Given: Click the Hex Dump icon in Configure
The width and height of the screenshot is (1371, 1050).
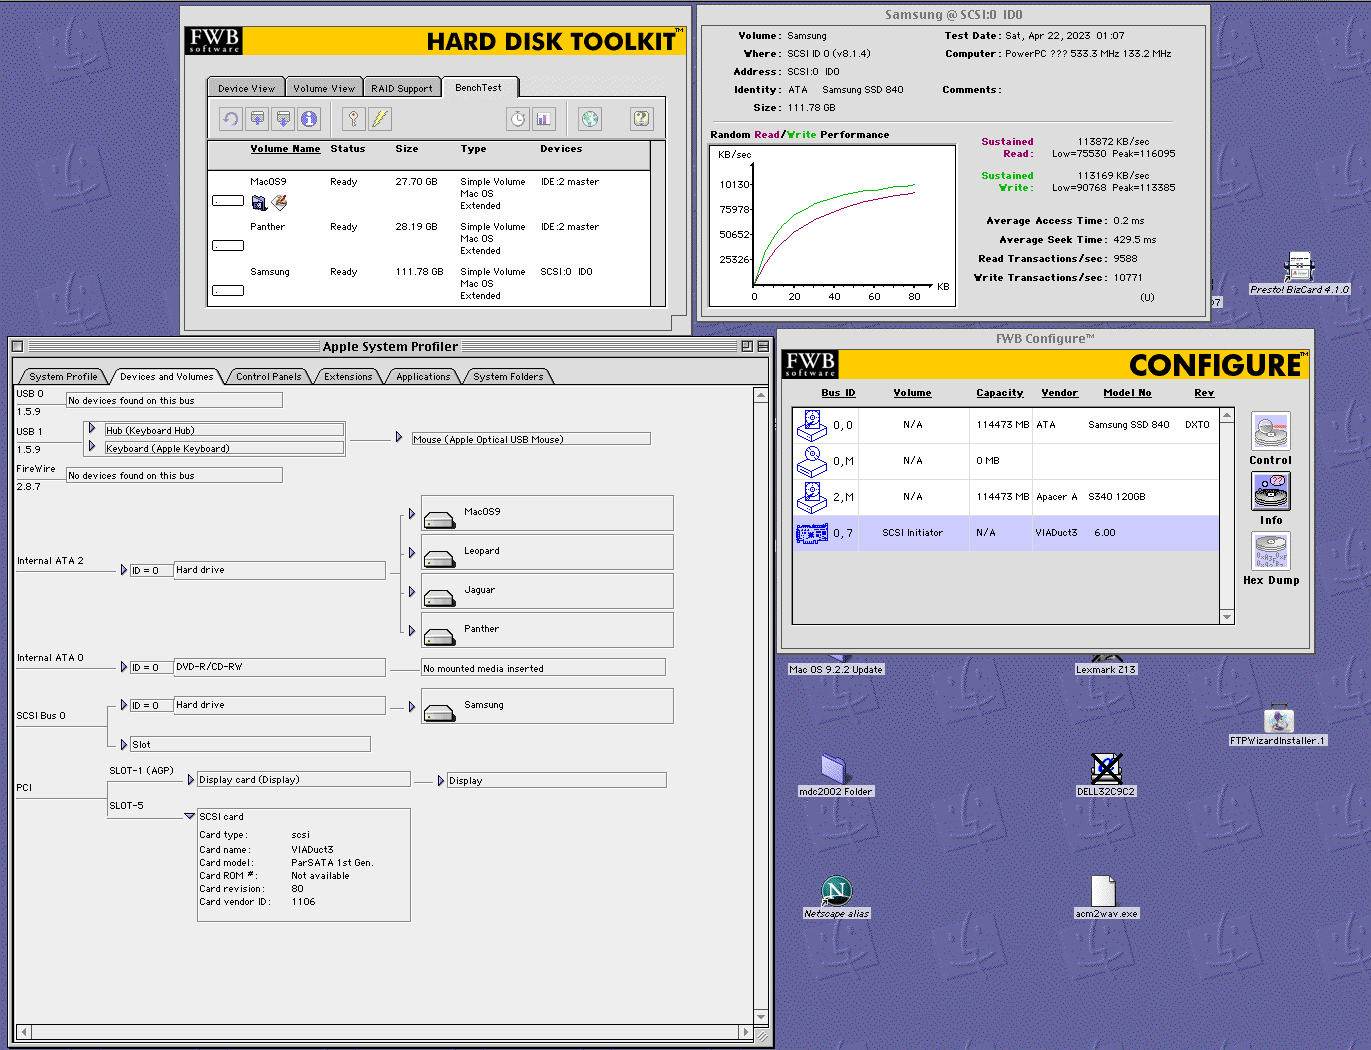Looking at the screenshot, I should click(1271, 552).
